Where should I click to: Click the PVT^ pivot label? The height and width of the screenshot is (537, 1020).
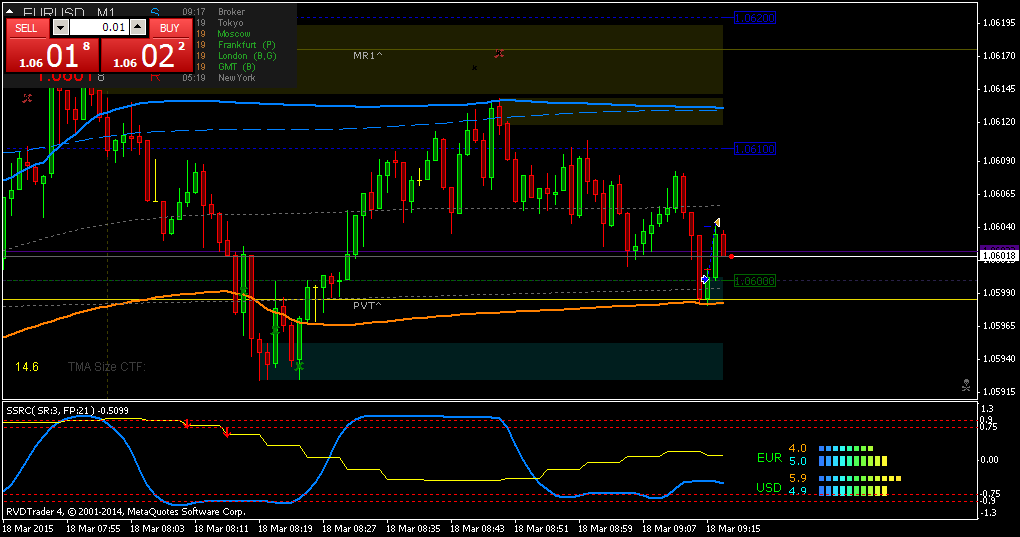tap(368, 306)
